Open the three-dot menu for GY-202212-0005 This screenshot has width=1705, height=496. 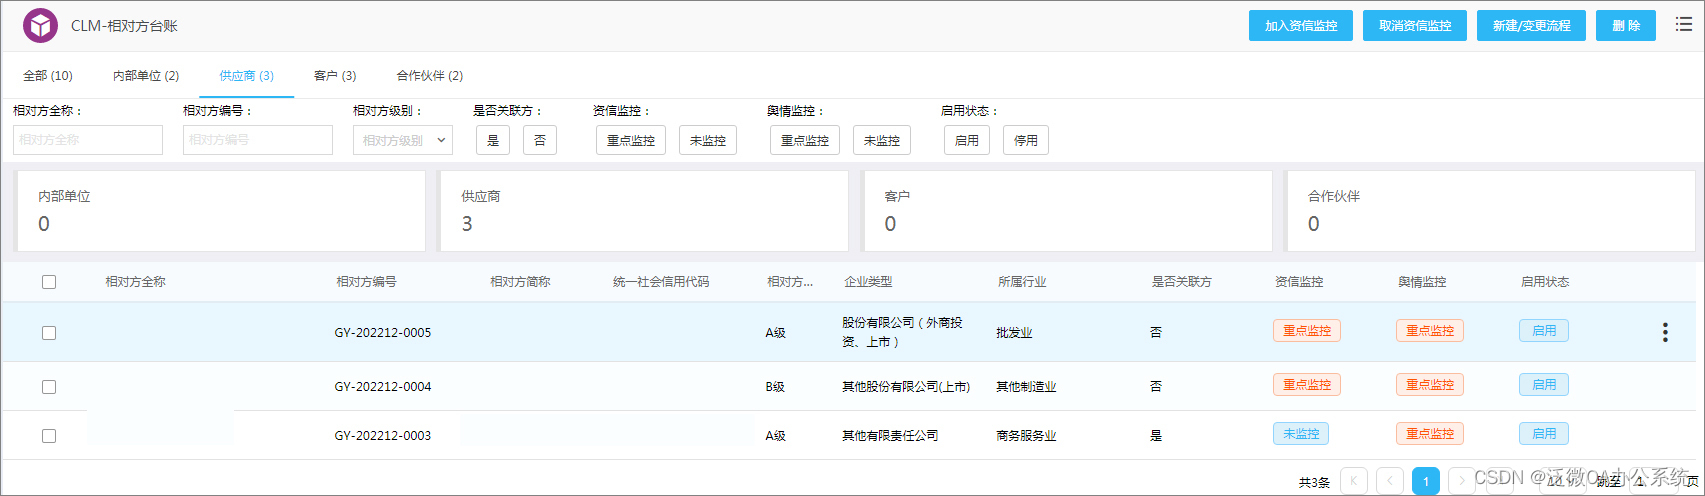(x=1665, y=333)
